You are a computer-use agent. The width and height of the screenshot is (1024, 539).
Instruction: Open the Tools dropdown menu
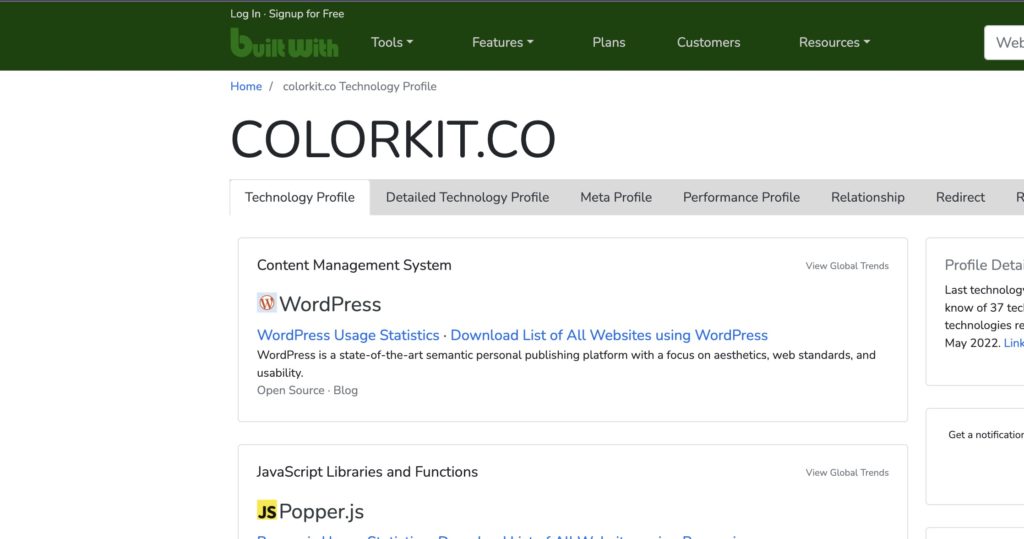[x=392, y=42]
